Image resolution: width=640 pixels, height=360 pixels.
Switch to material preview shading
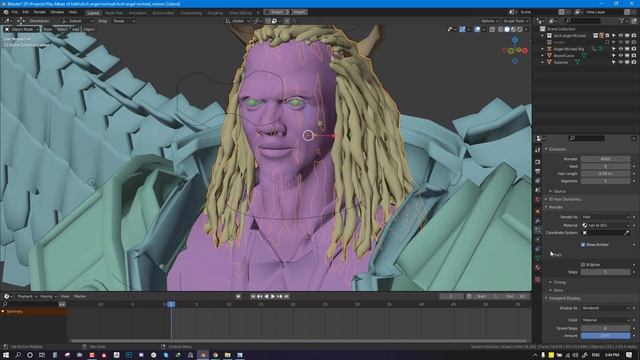point(513,29)
